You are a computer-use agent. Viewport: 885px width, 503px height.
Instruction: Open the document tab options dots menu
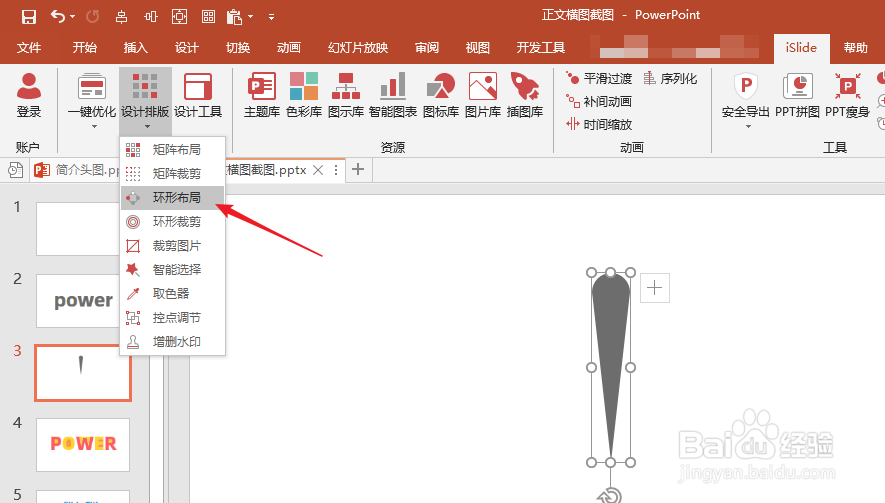coord(336,170)
